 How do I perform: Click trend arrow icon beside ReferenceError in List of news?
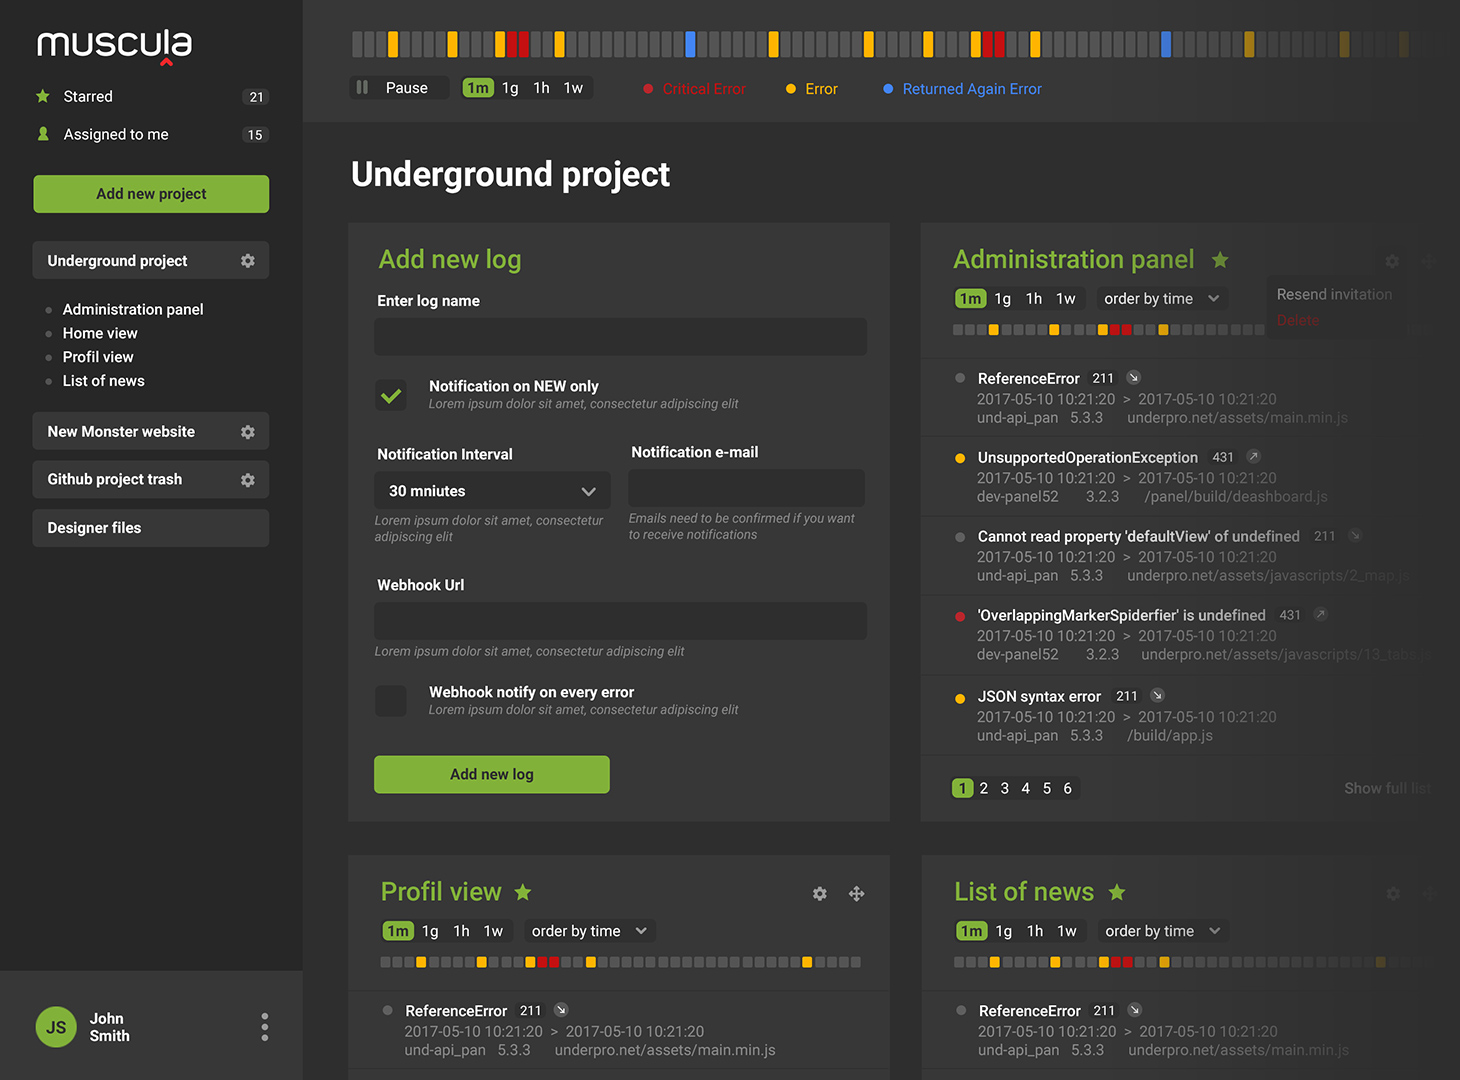pyautogui.click(x=1134, y=1010)
